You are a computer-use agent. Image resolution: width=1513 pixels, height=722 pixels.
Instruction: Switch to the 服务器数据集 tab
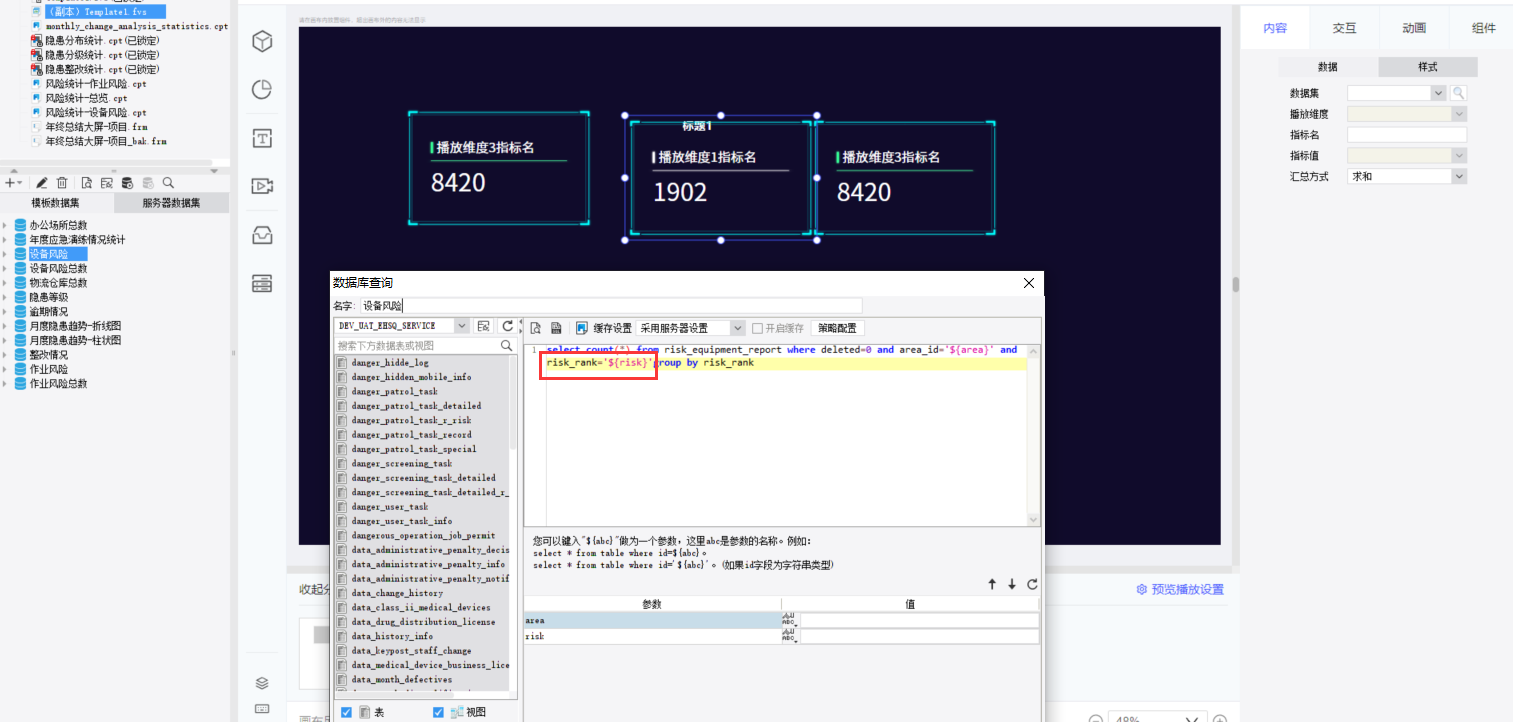171,203
